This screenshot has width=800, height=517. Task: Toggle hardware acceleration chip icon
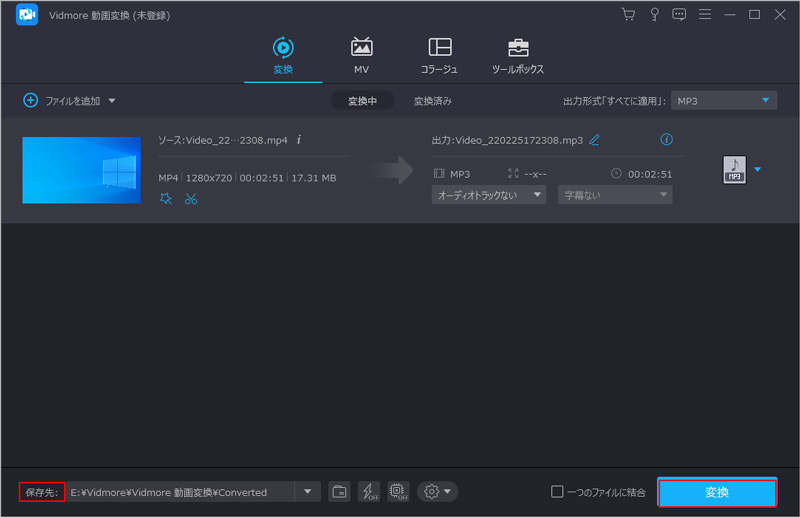point(398,492)
